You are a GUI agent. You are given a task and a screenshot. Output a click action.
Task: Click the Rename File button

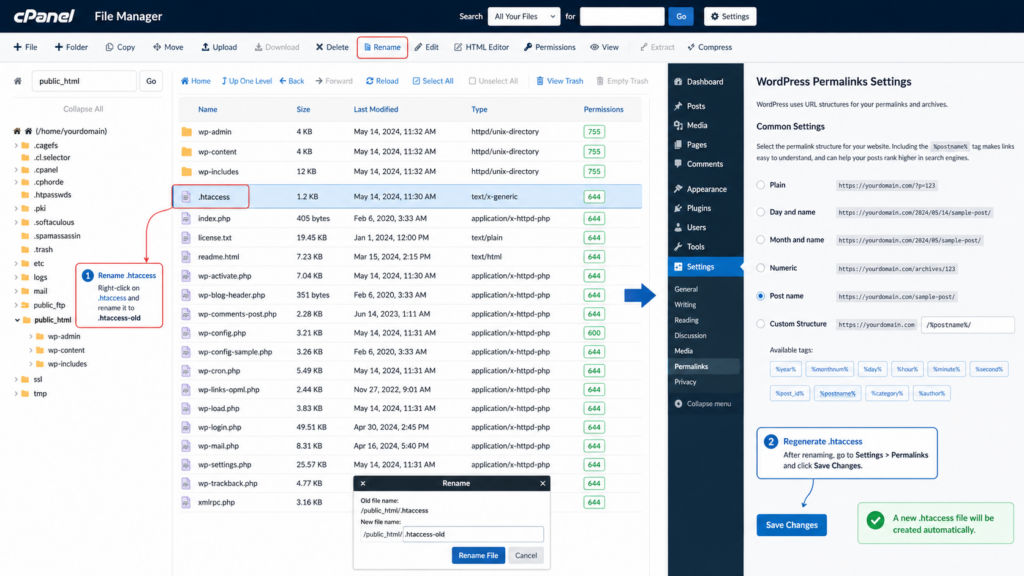(478, 556)
